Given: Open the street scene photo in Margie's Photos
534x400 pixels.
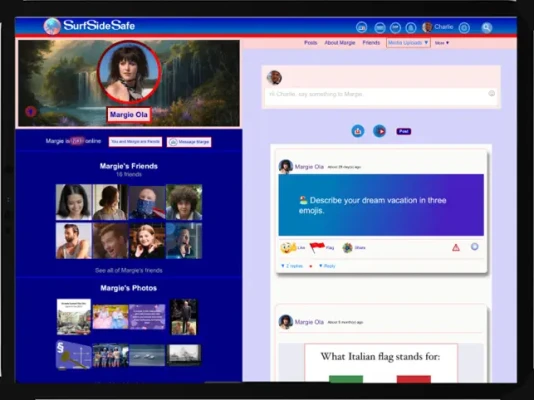Looking at the screenshot, I should pyautogui.click(x=74, y=317).
